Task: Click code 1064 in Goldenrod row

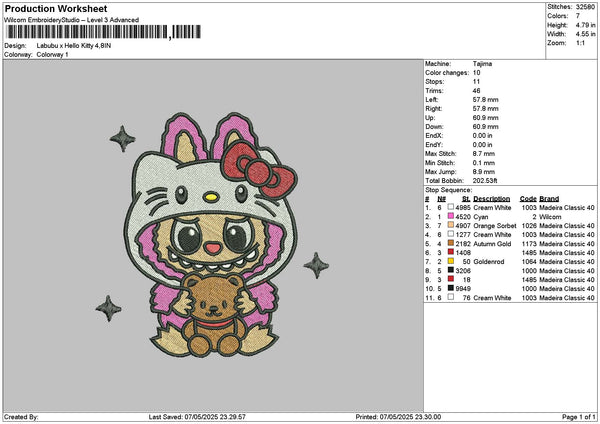Action: (529, 262)
